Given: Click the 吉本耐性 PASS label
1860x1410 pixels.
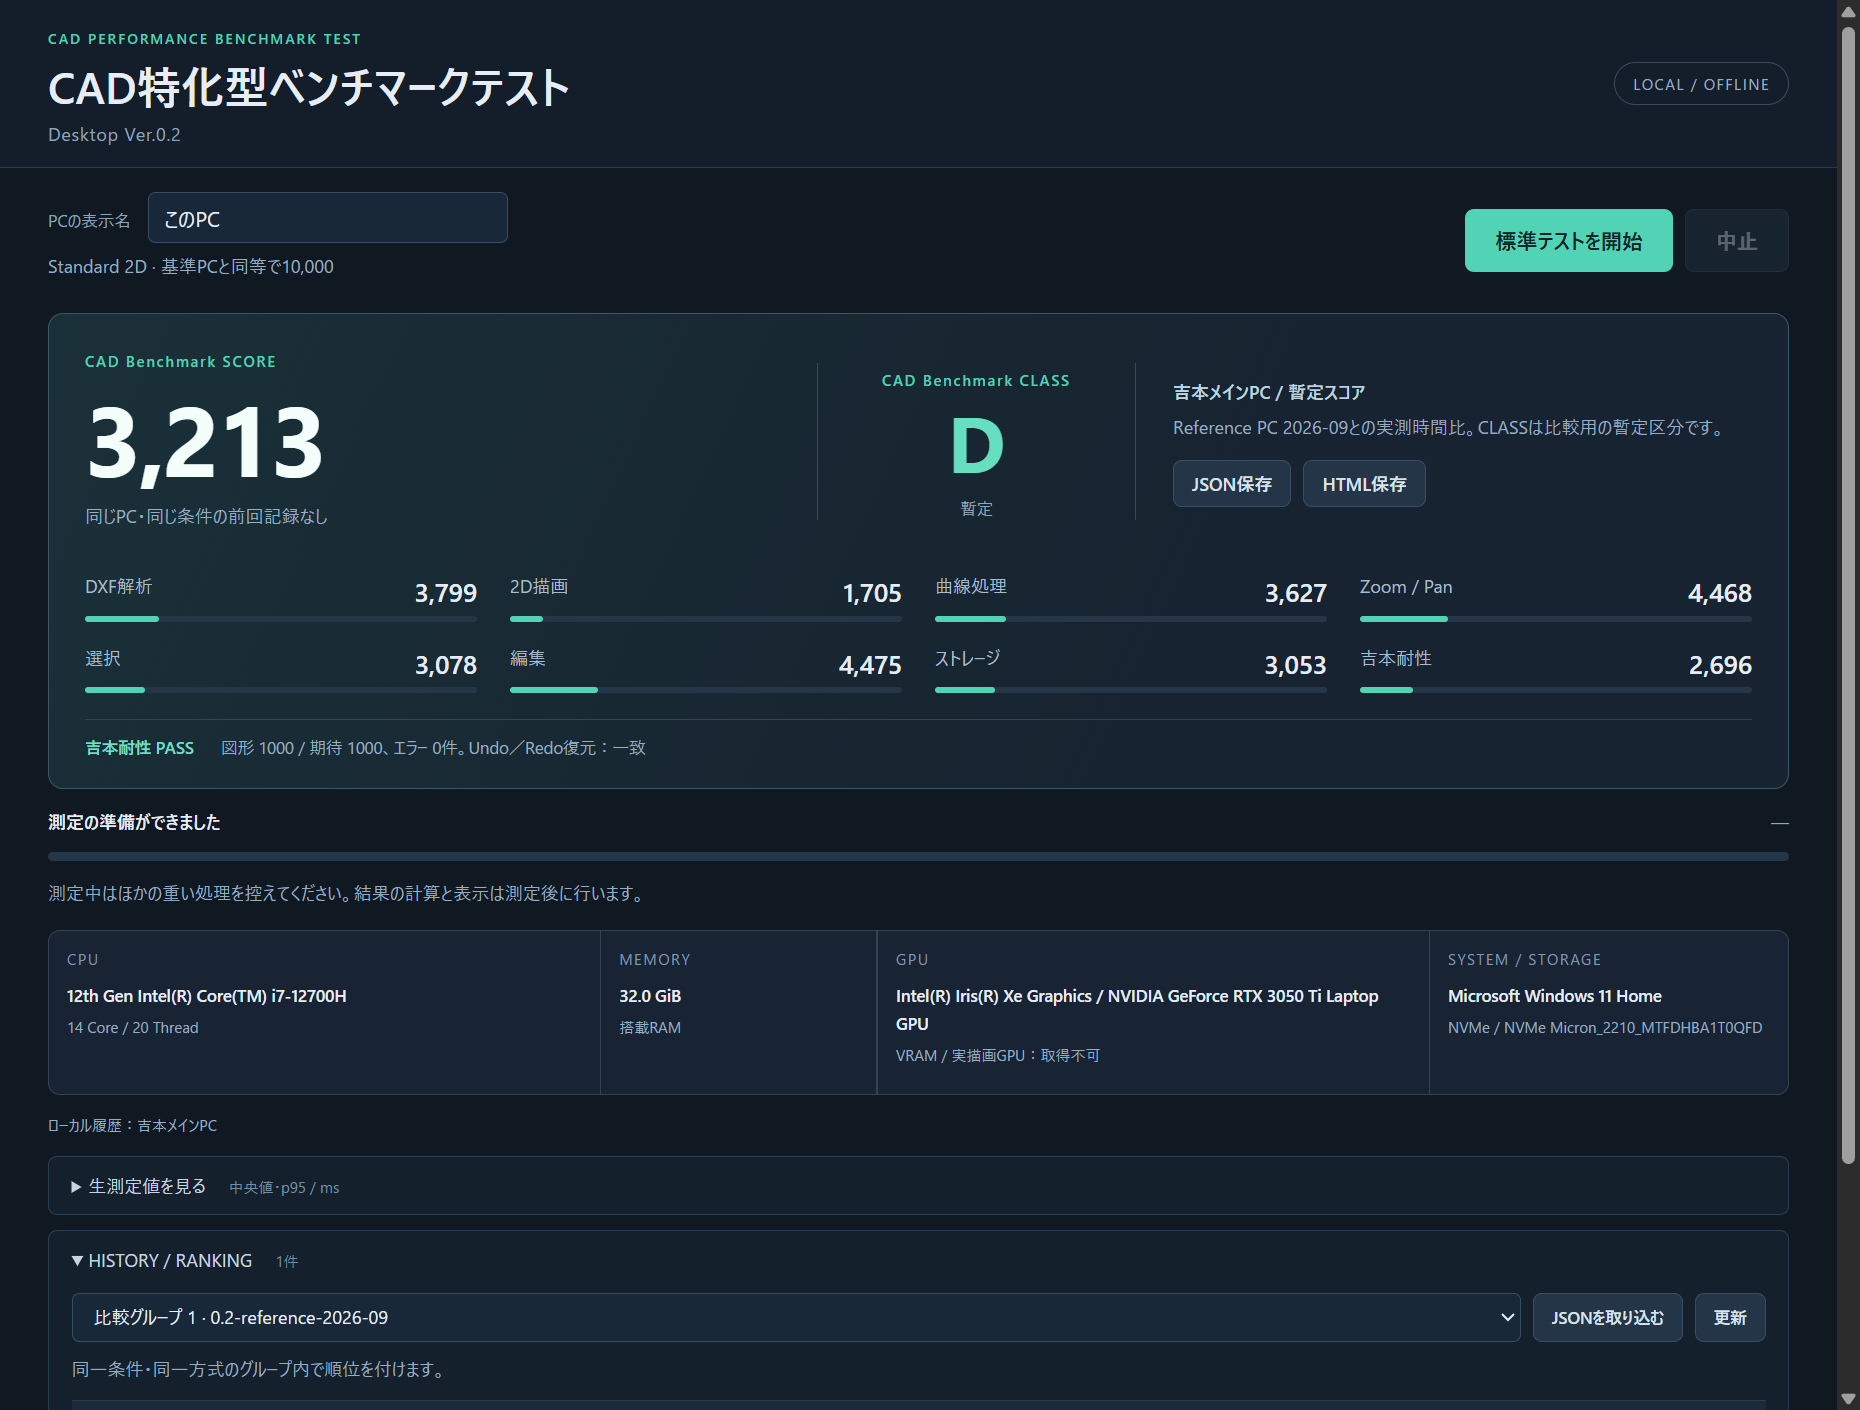Looking at the screenshot, I should pyautogui.click(x=139, y=748).
